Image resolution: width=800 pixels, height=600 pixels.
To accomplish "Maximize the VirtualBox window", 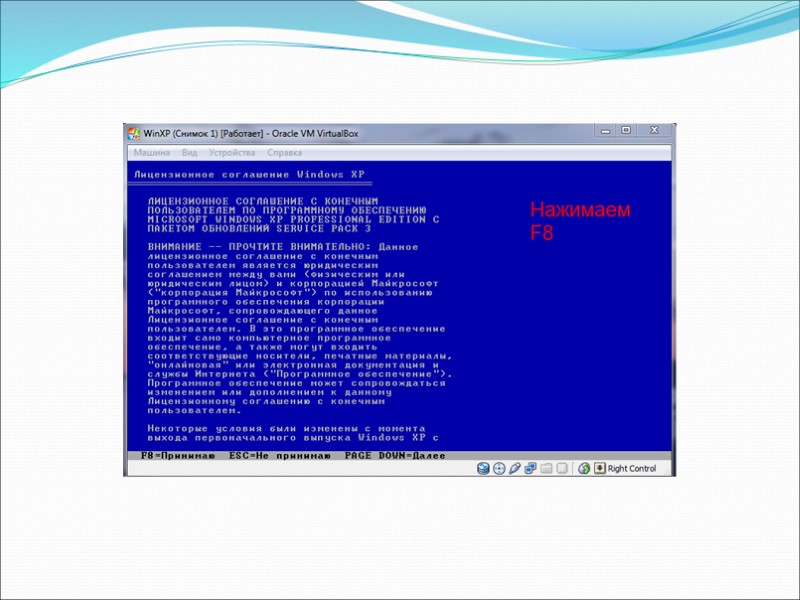I will (626, 131).
